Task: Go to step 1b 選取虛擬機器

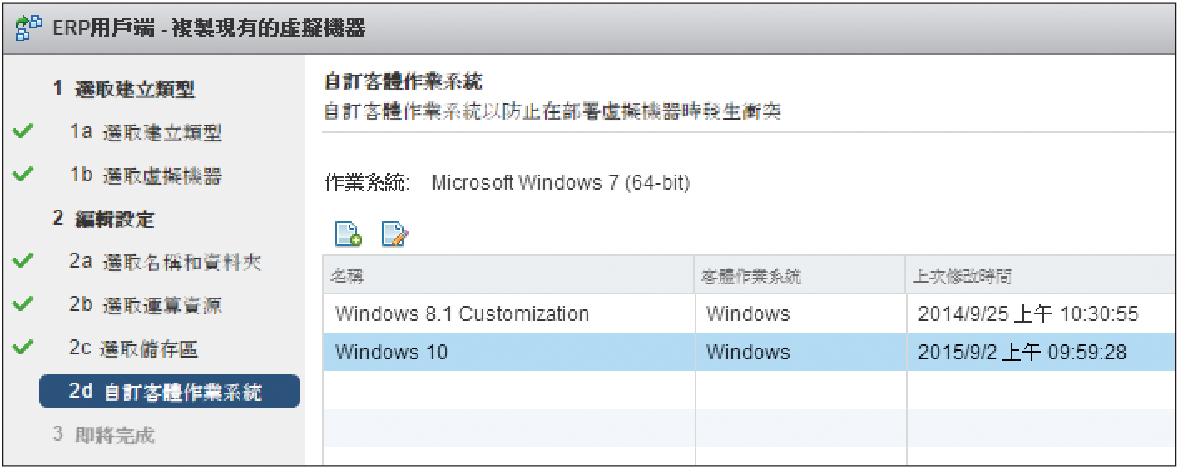Action: tap(145, 176)
